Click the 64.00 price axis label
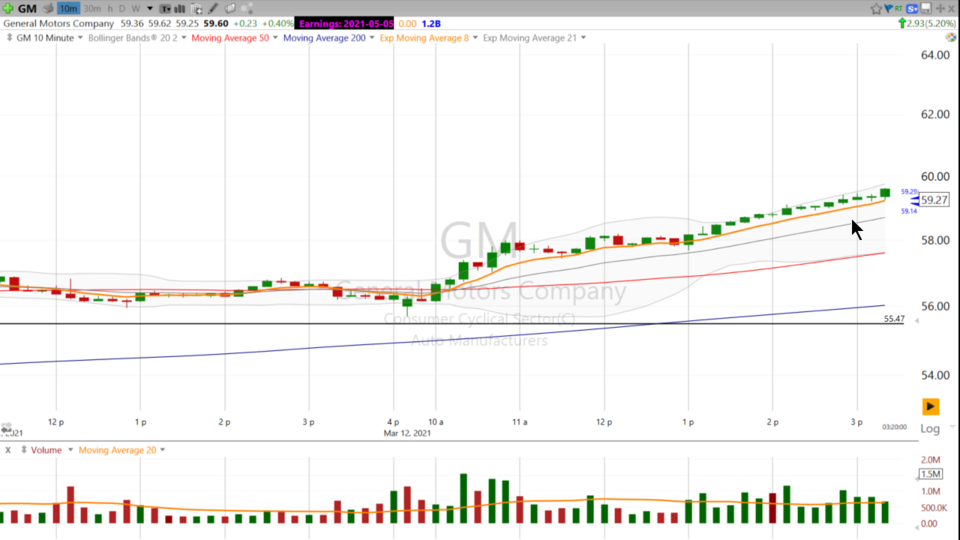The image size is (960, 540). tap(936, 55)
